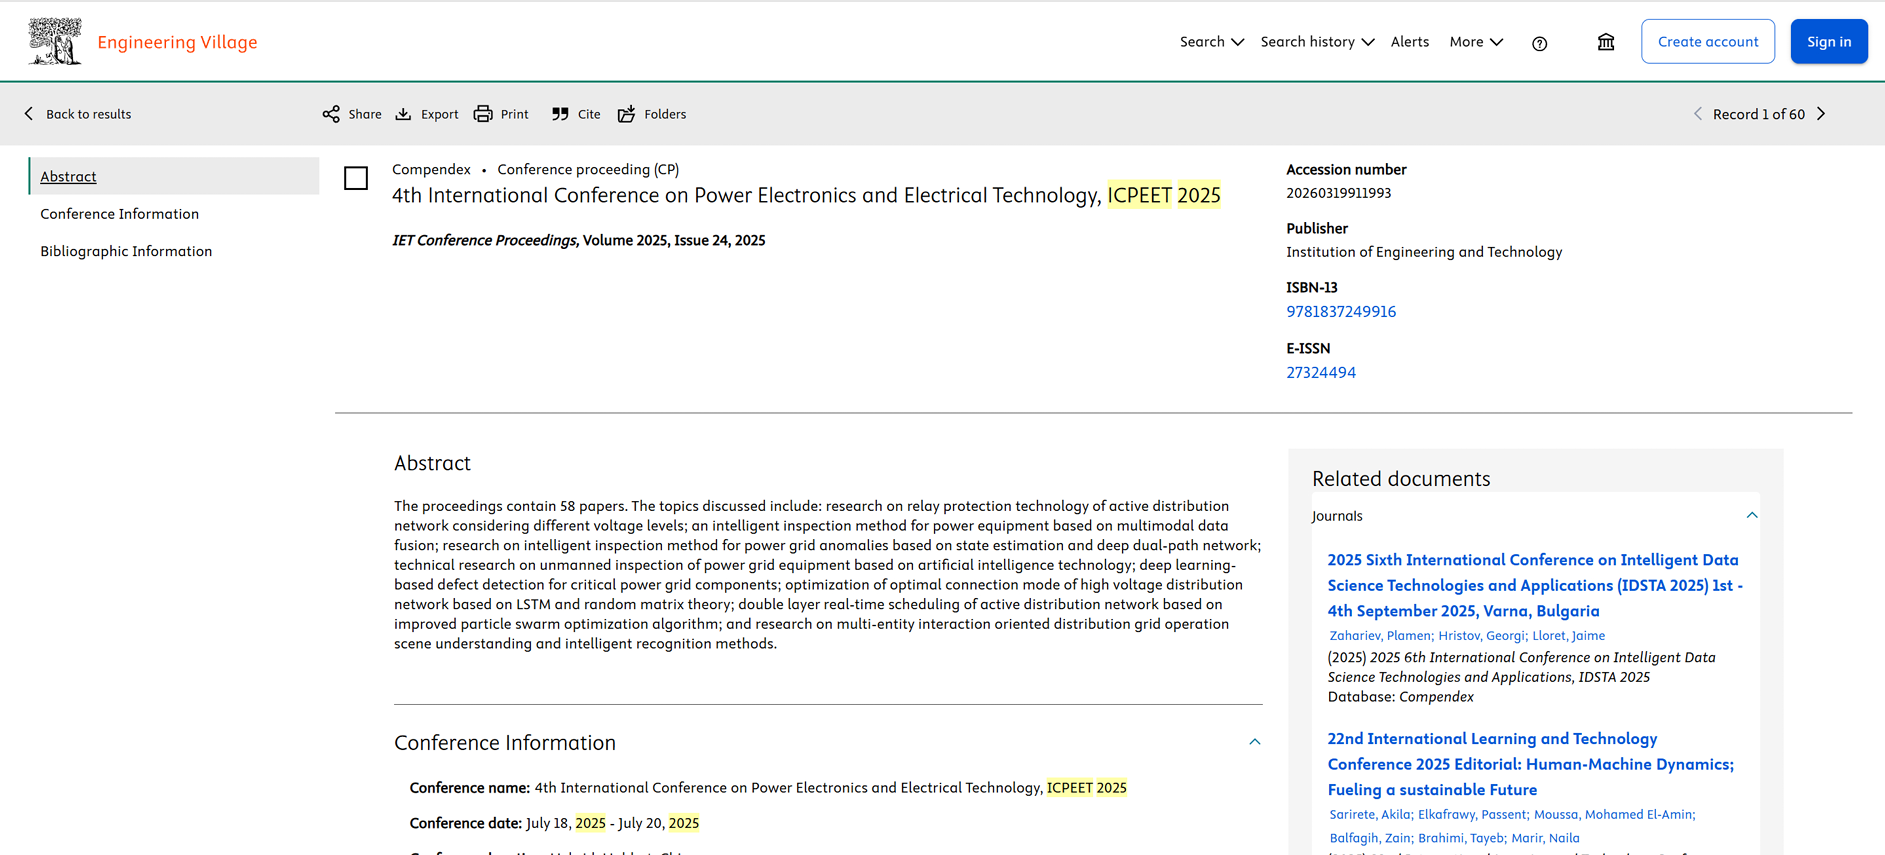Open the help question mark icon

pyautogui.click(x=1540, y=43)
